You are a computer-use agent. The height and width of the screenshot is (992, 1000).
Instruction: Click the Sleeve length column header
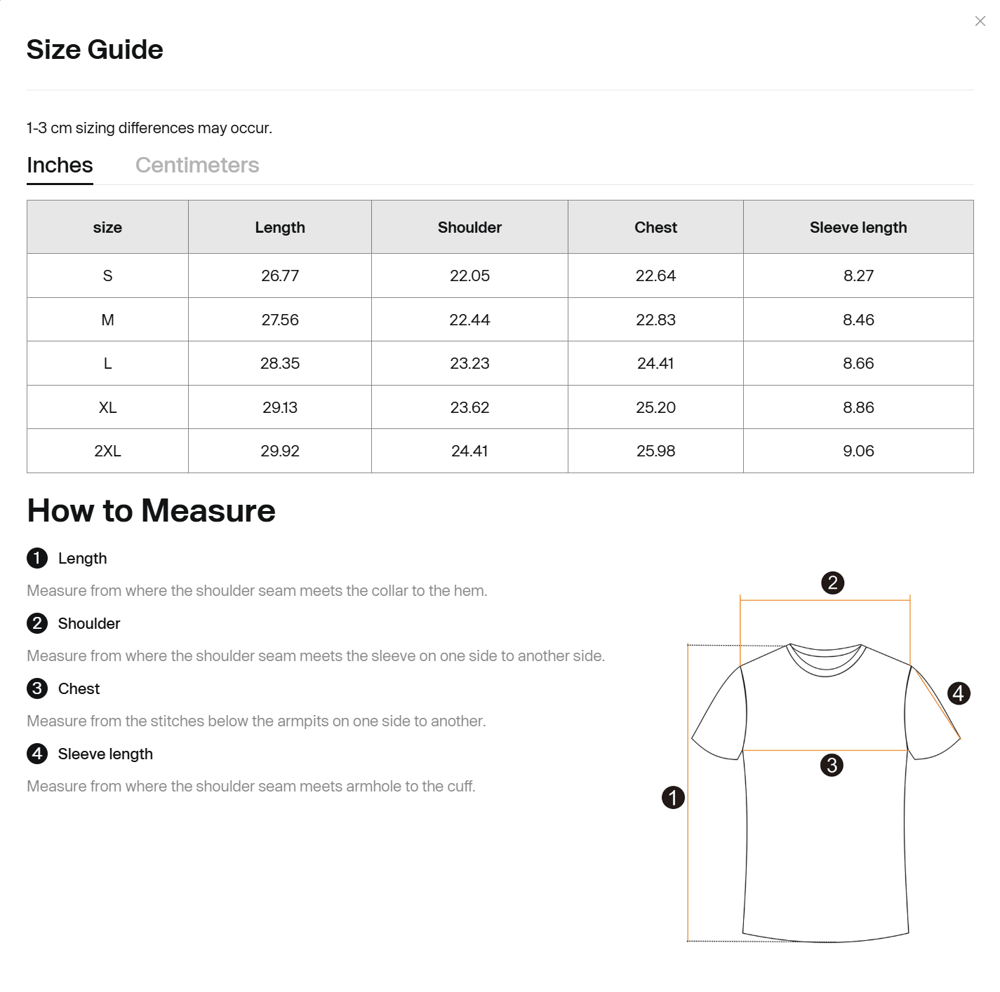[858, 227]
